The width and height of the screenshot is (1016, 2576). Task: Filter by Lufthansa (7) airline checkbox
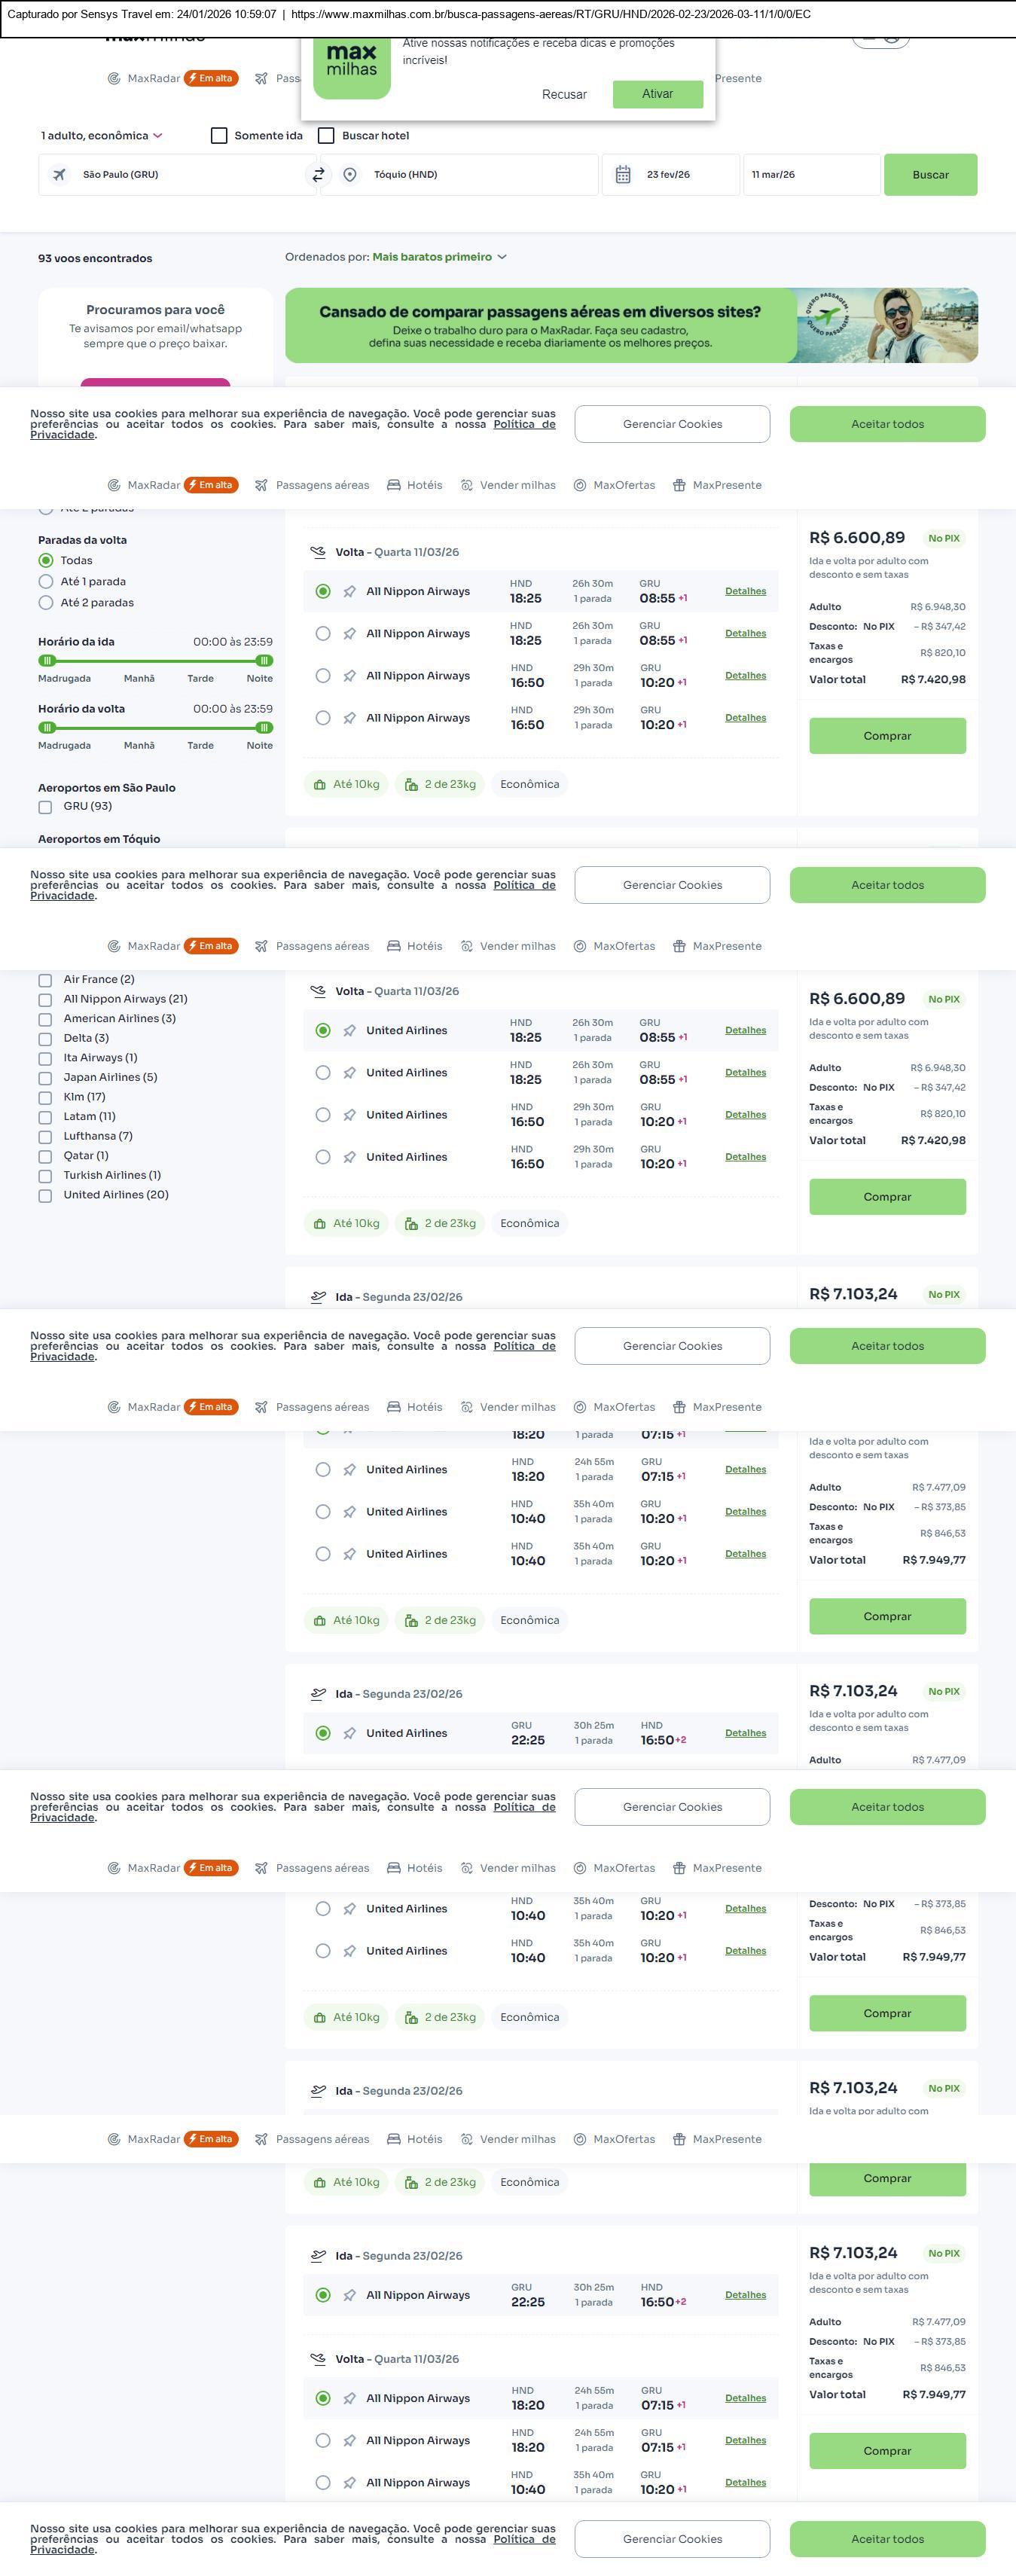[x=45, y=1137]
